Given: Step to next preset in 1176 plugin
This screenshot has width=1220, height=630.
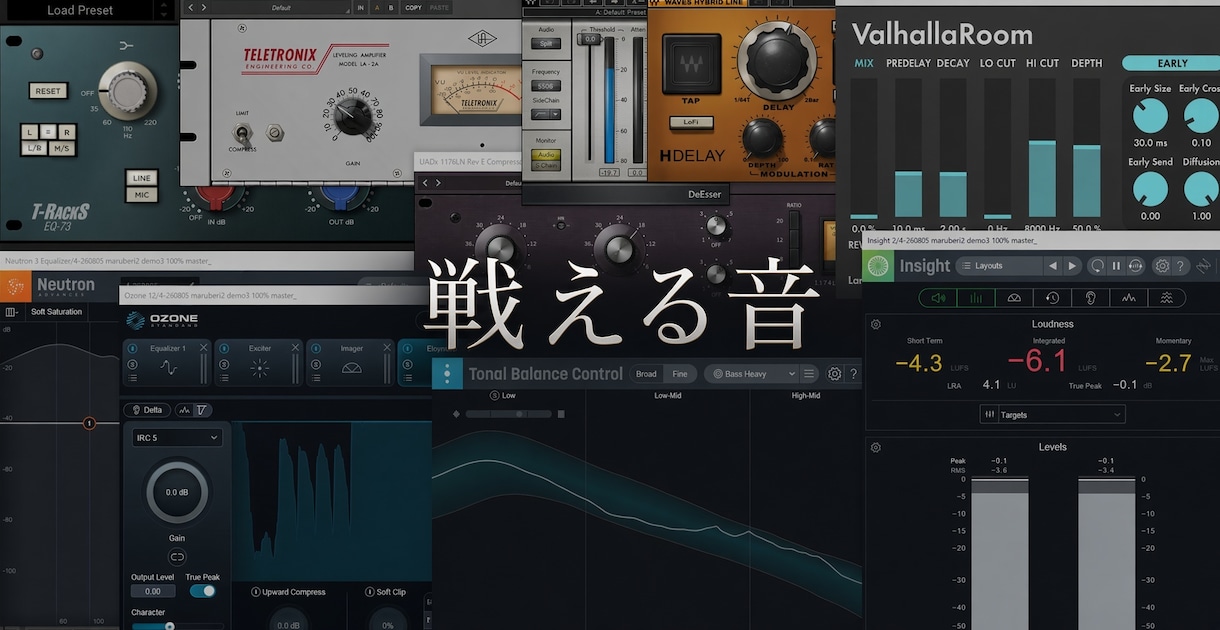Looking at the screenshot, I should (x=438, y=183).
